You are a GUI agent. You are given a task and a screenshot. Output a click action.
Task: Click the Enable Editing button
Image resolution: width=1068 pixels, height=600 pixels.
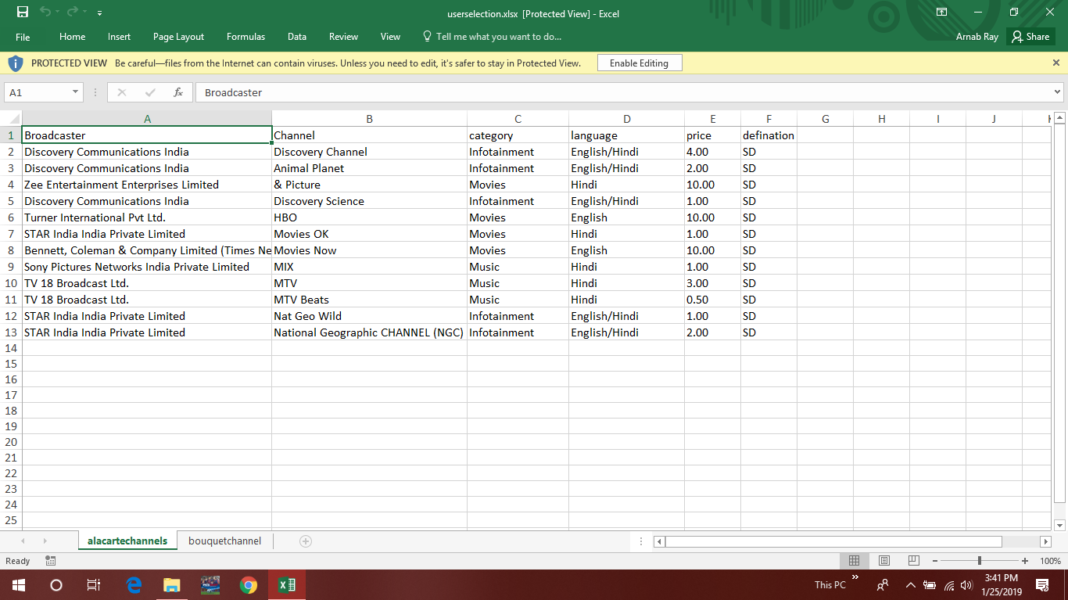point(639,63)
